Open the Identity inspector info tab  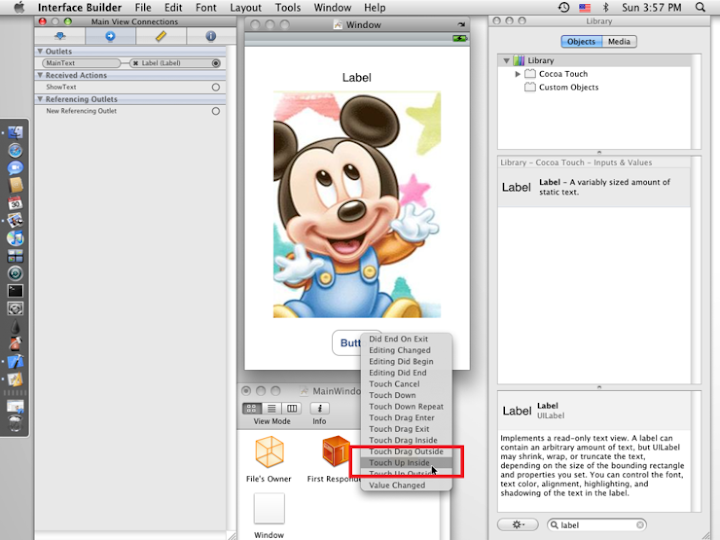(x=210, y=36)
